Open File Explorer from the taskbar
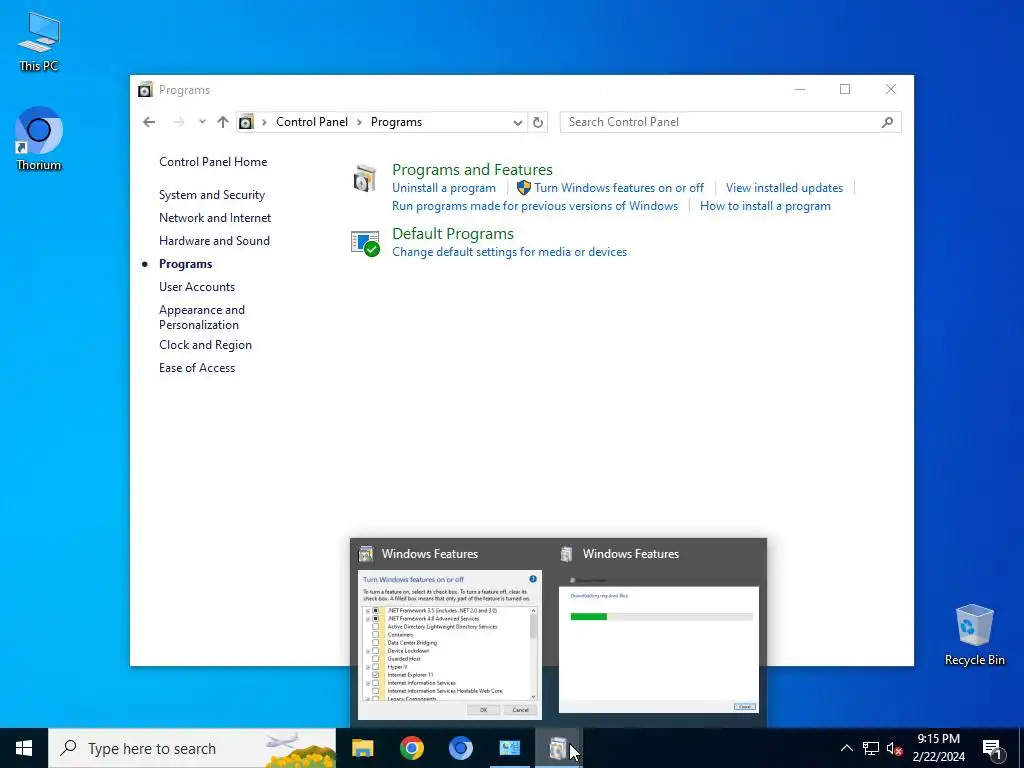Viewport: 1024px width, 768px height. tap(362, 748)
